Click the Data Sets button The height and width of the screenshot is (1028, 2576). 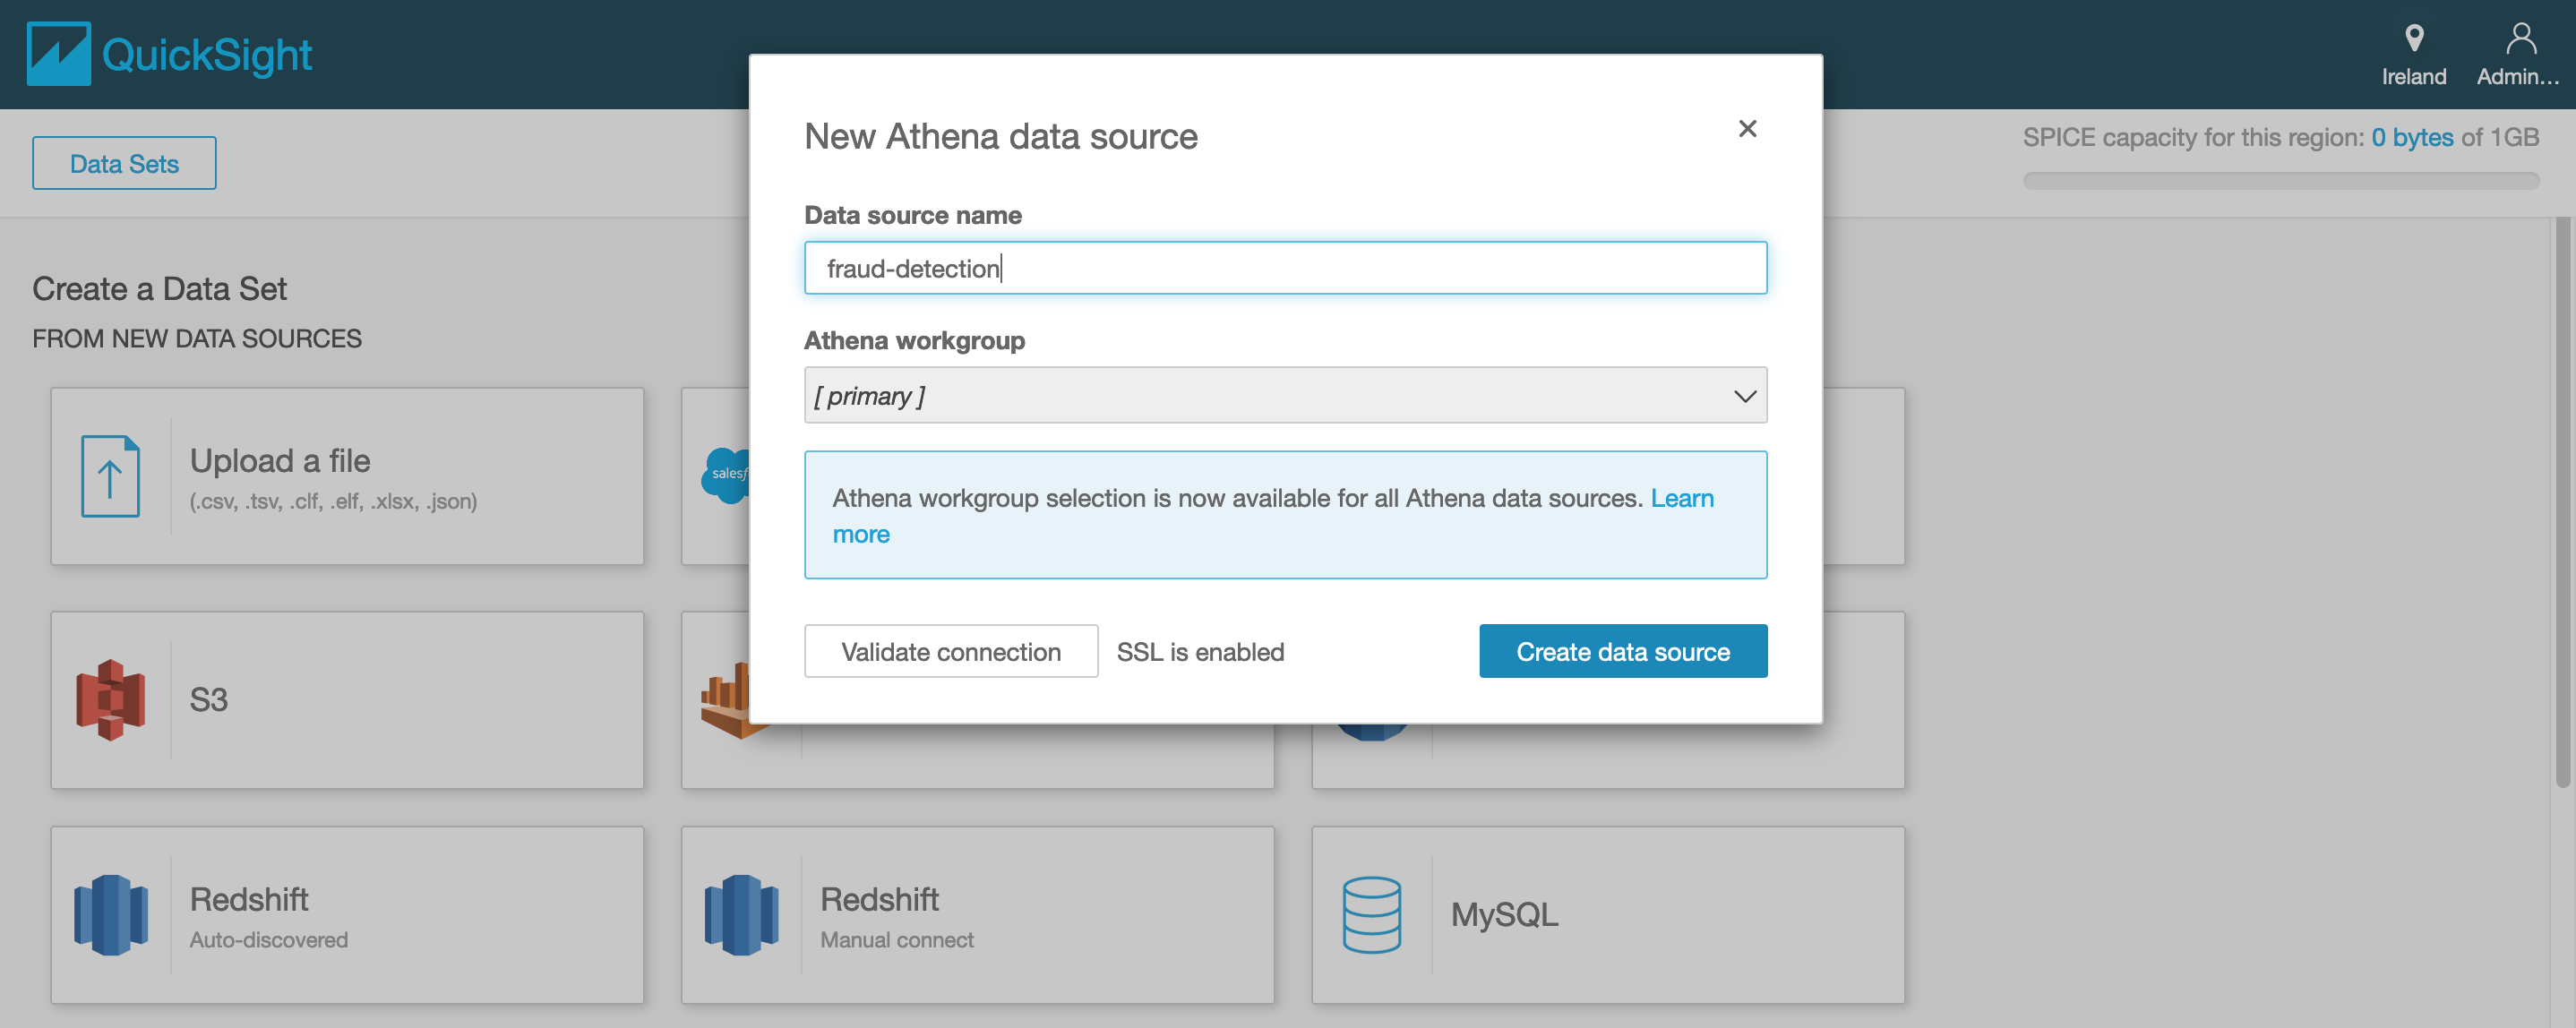124,163
